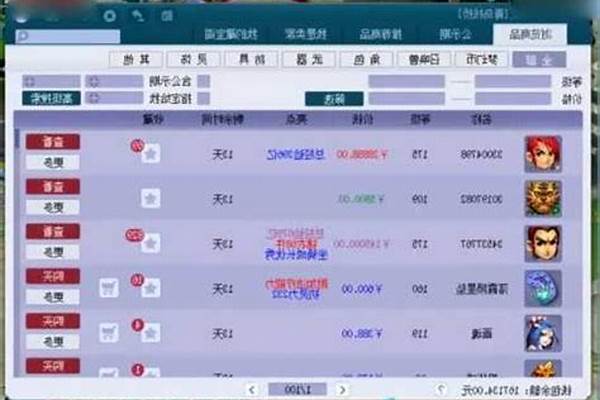Click 更多 button in tiger-mask character row
The height and width of the screenshot is (400, 600).
(53, 207)
